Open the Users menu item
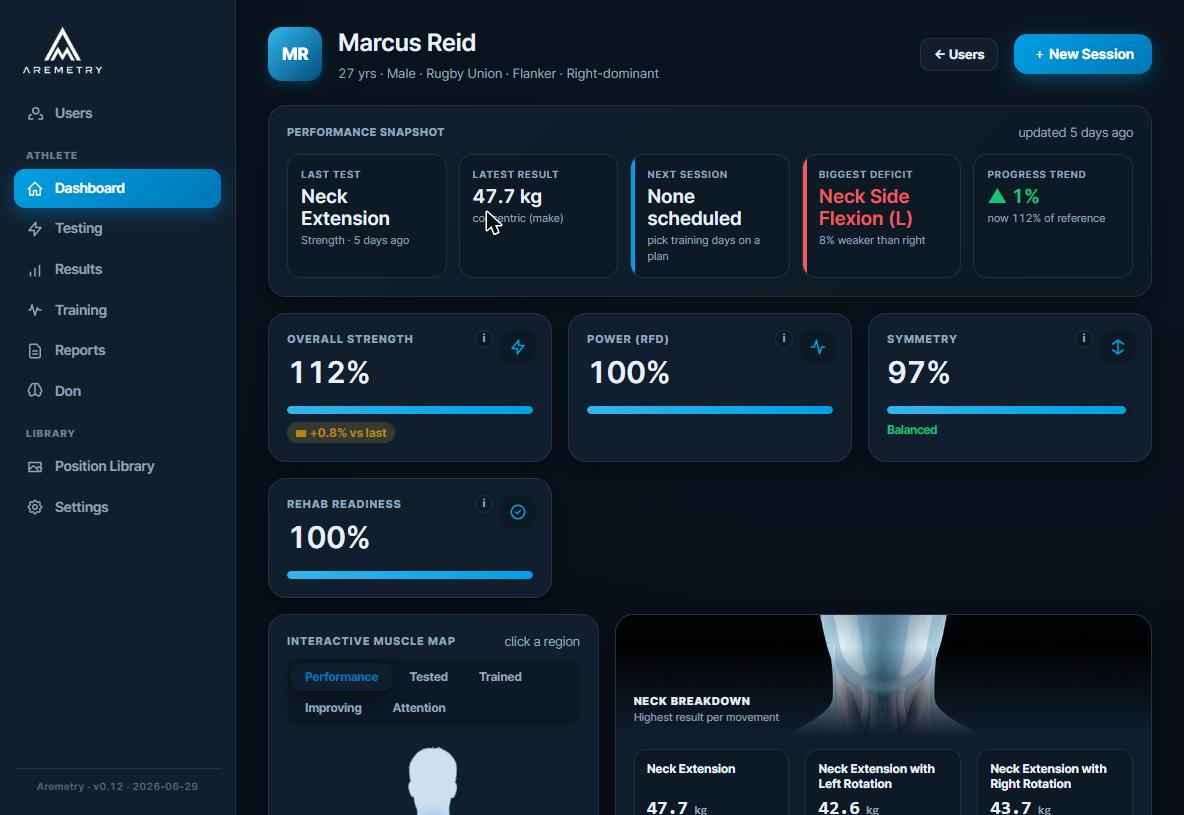The height and width of the screenshot is (815, 1194). (117, 113)
